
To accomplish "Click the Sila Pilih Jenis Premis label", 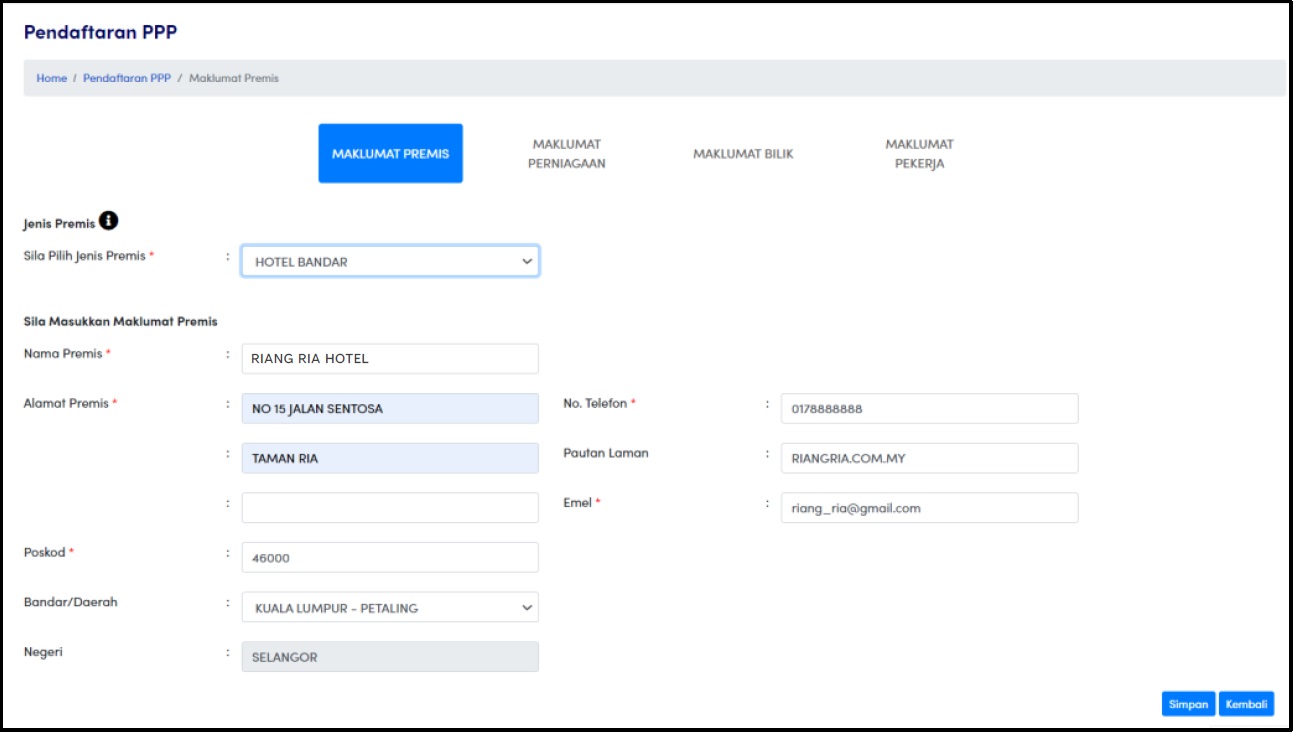I will 85,255.
